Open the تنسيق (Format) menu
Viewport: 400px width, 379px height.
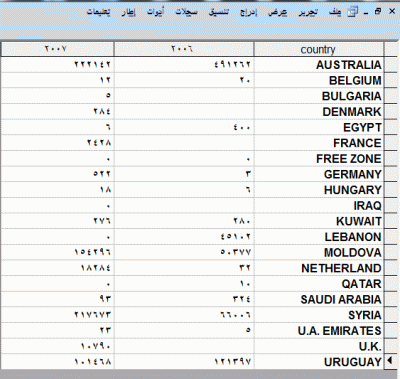coord(219,12)
